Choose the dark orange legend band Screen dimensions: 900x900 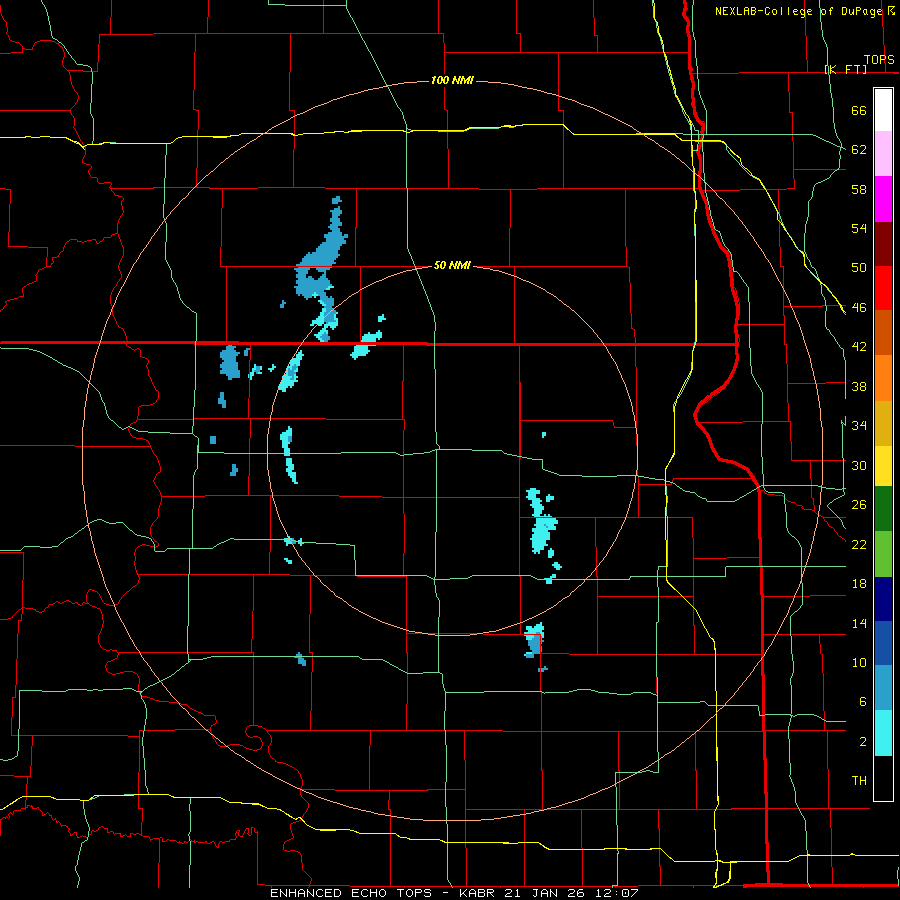point(883,333)
